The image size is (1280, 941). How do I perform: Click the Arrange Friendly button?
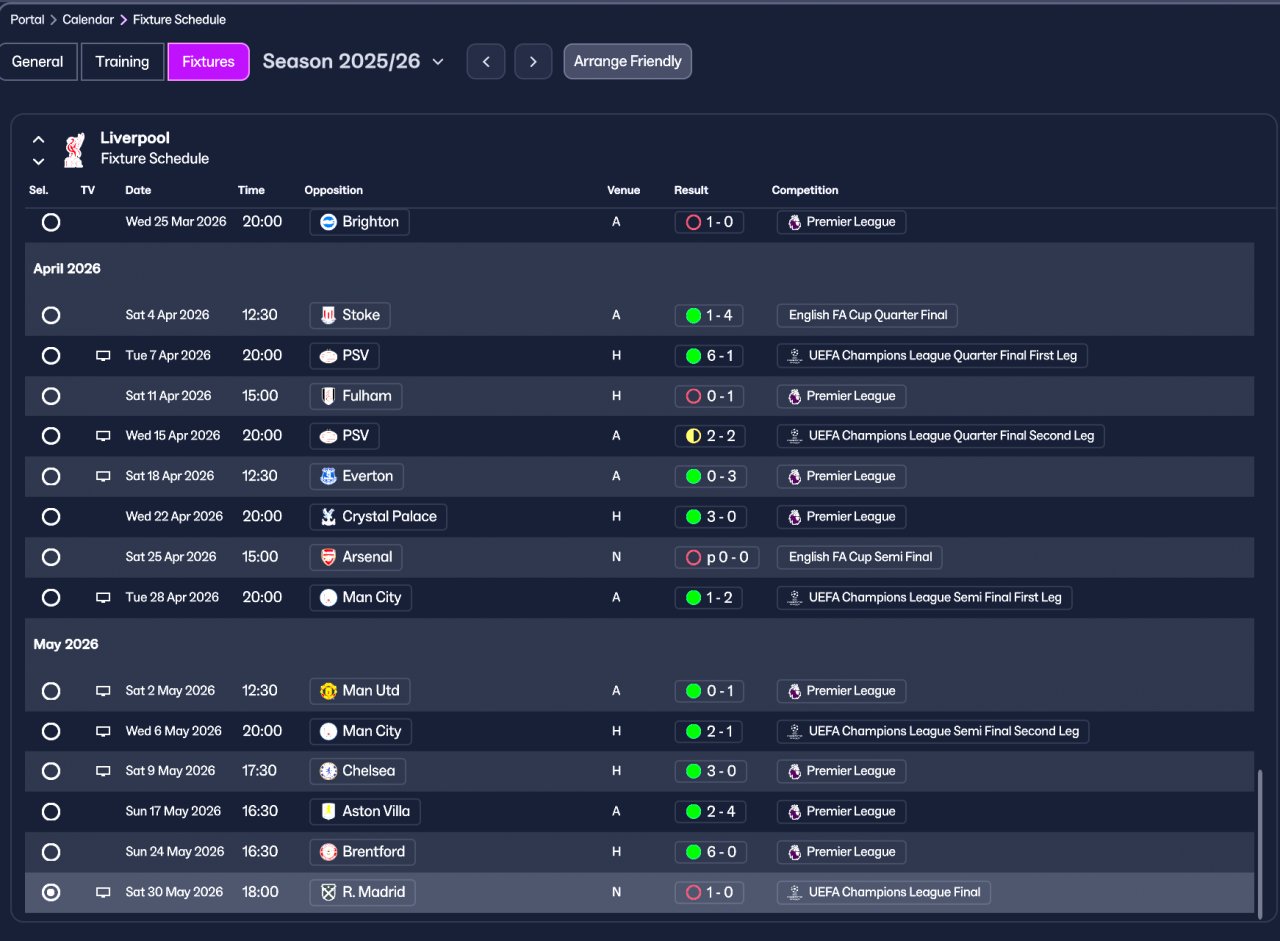coord(627,62)
